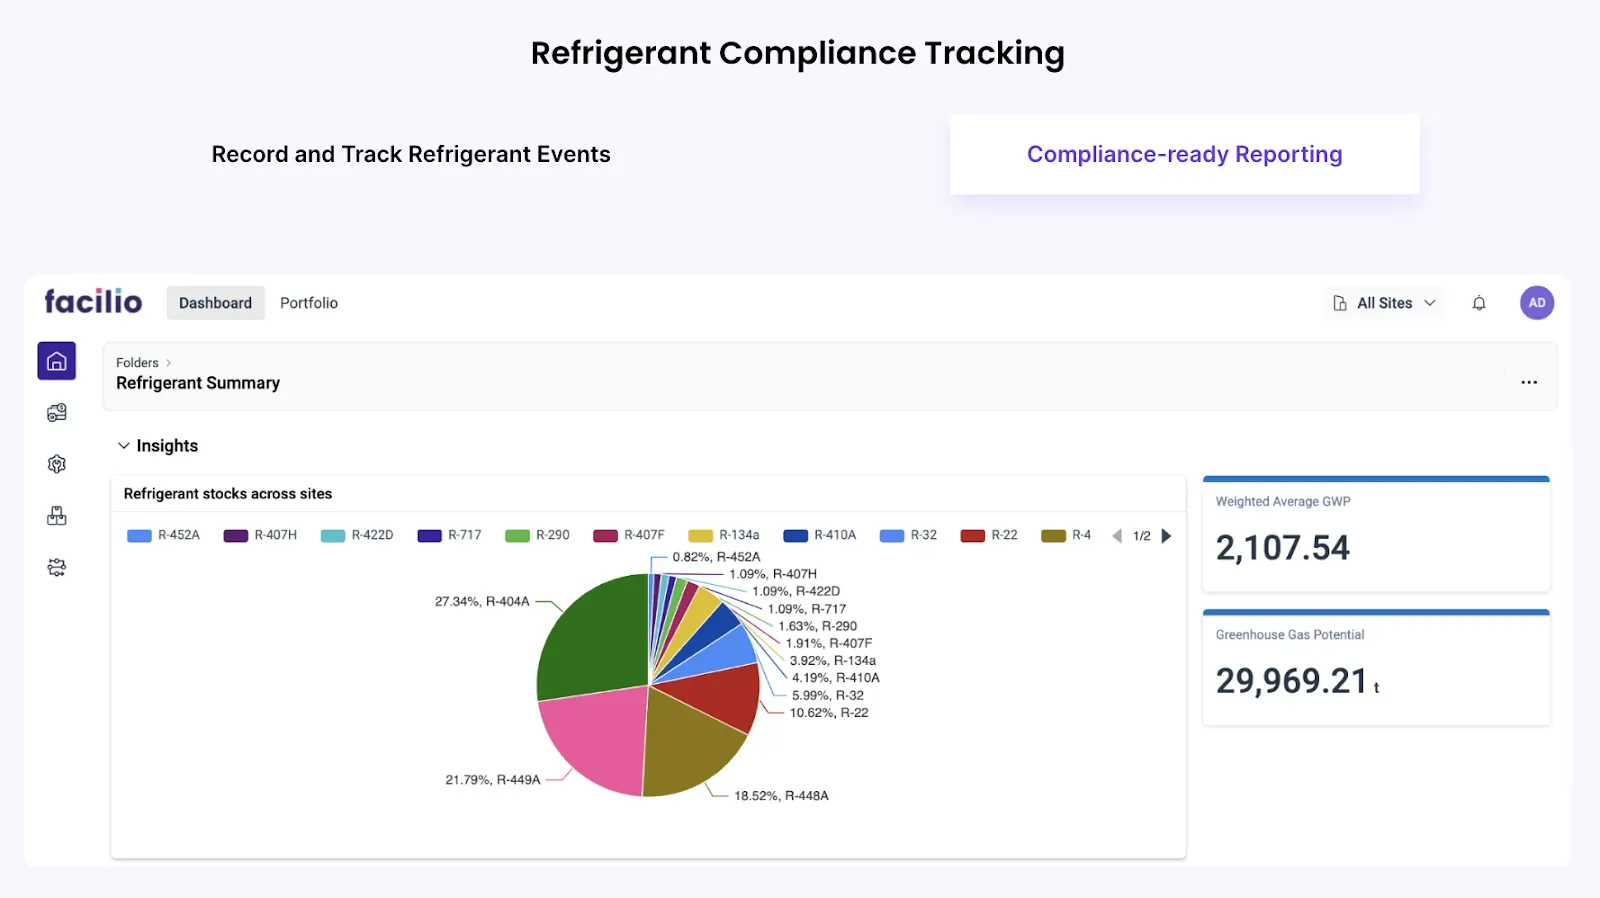Toggle R-717 legend series visibility
This screenshot has width=1600, height=898.
pos(450,535)
